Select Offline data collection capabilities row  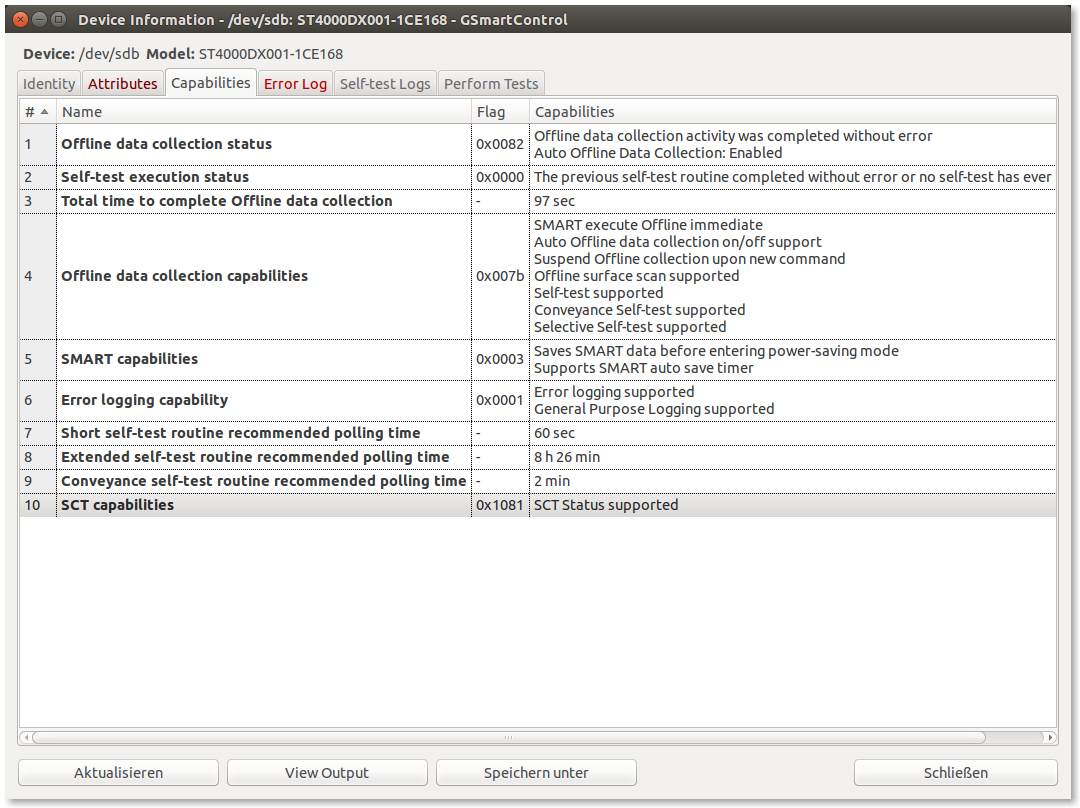[538, 276]
